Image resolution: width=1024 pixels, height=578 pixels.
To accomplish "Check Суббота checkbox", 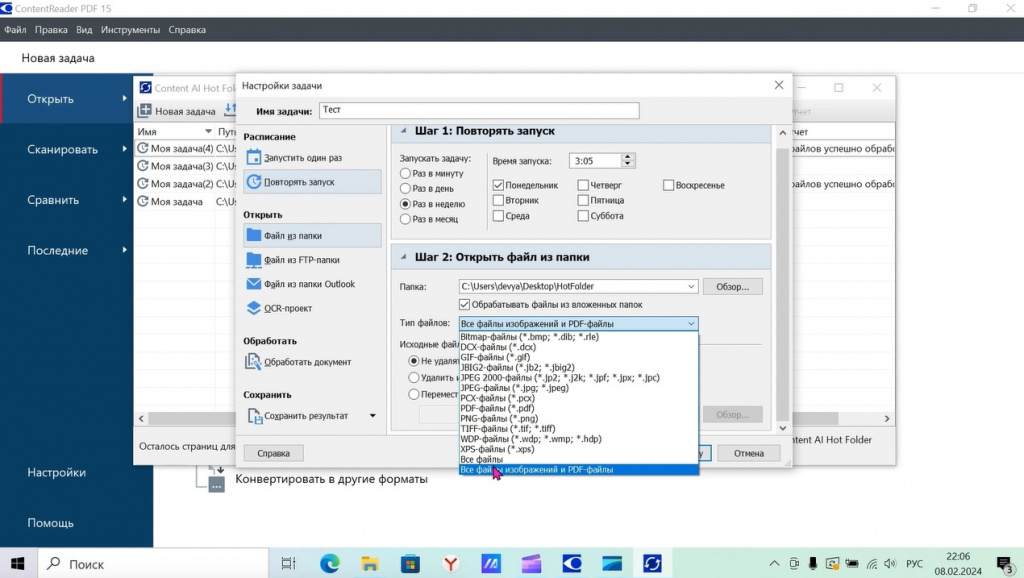I will (583, 216).
